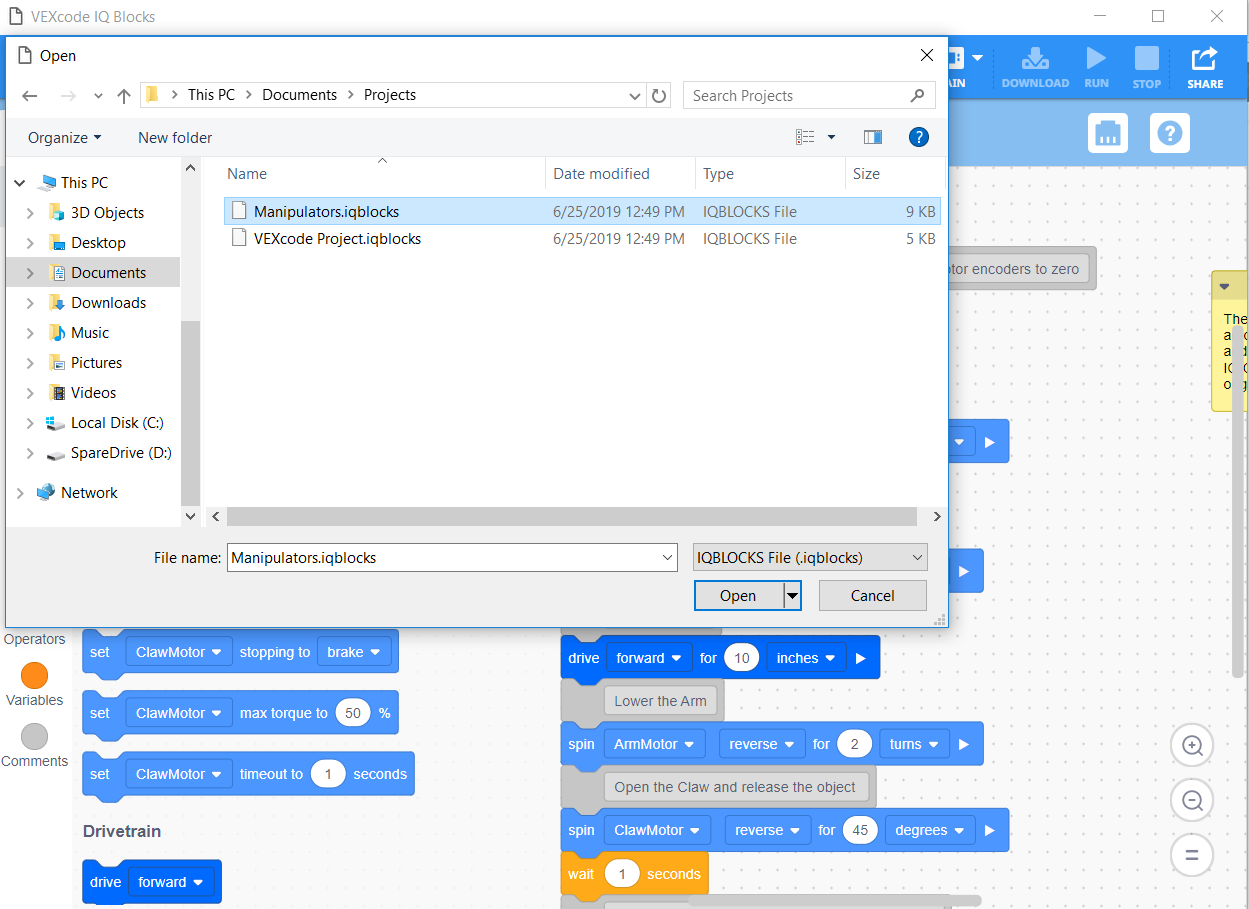Viewport: 1249px width, 909px height.
Task: Click play arrow on spin ArmMotor reverse block
Action: pos(964,744)
